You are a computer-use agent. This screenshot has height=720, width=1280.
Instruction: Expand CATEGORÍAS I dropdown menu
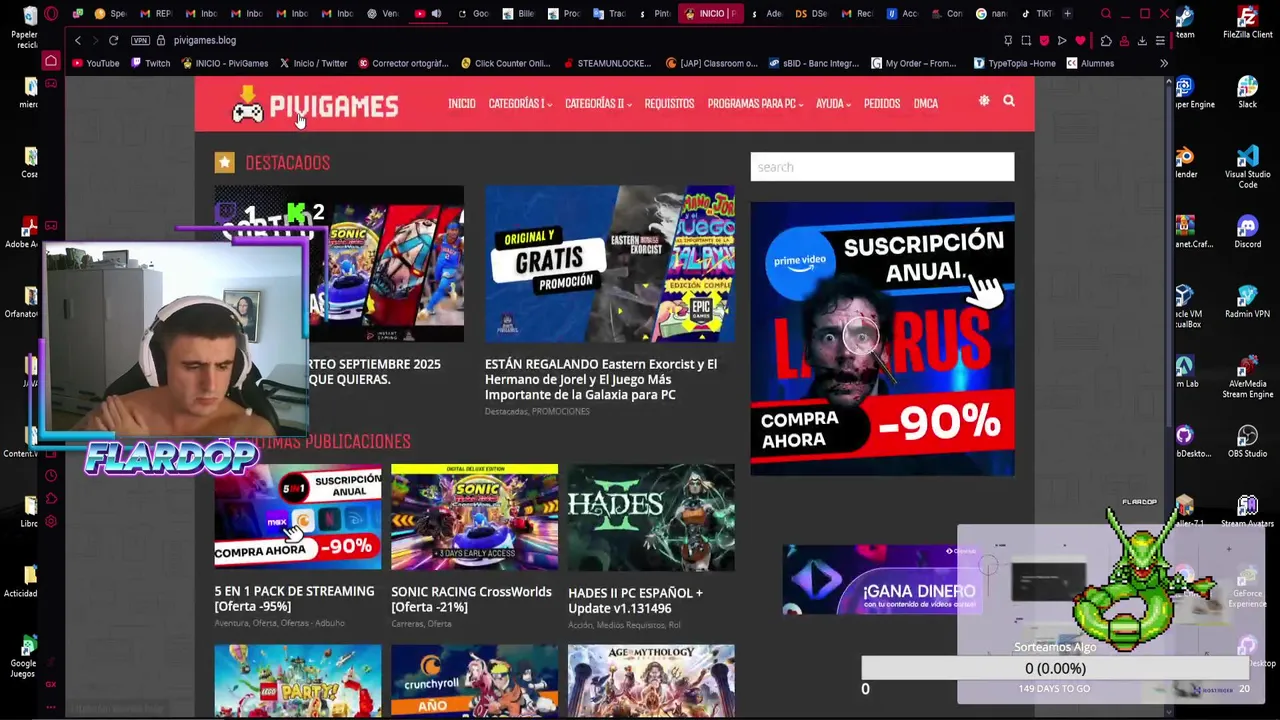click(519, 104)
